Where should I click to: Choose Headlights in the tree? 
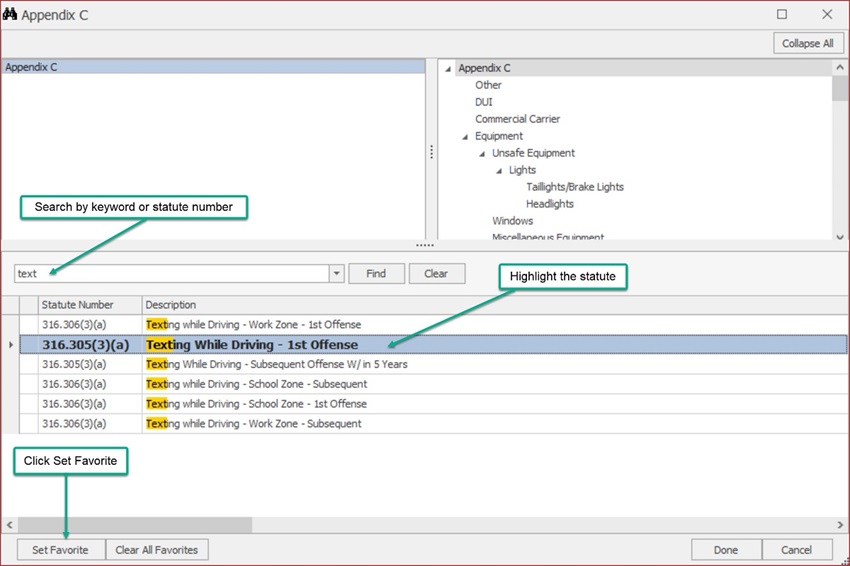(549, 204)
